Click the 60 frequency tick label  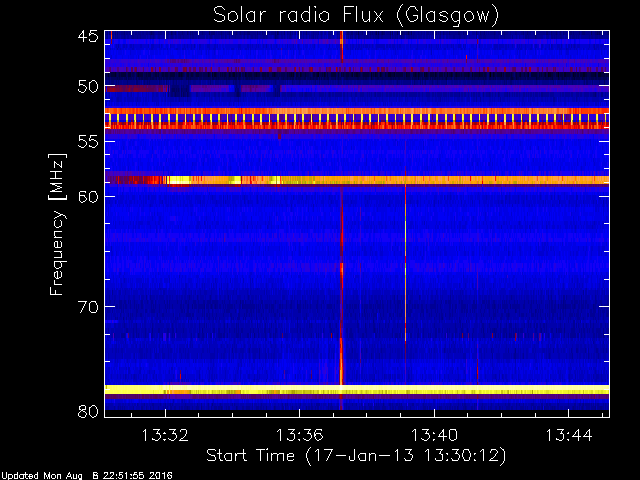click(88, 197)
